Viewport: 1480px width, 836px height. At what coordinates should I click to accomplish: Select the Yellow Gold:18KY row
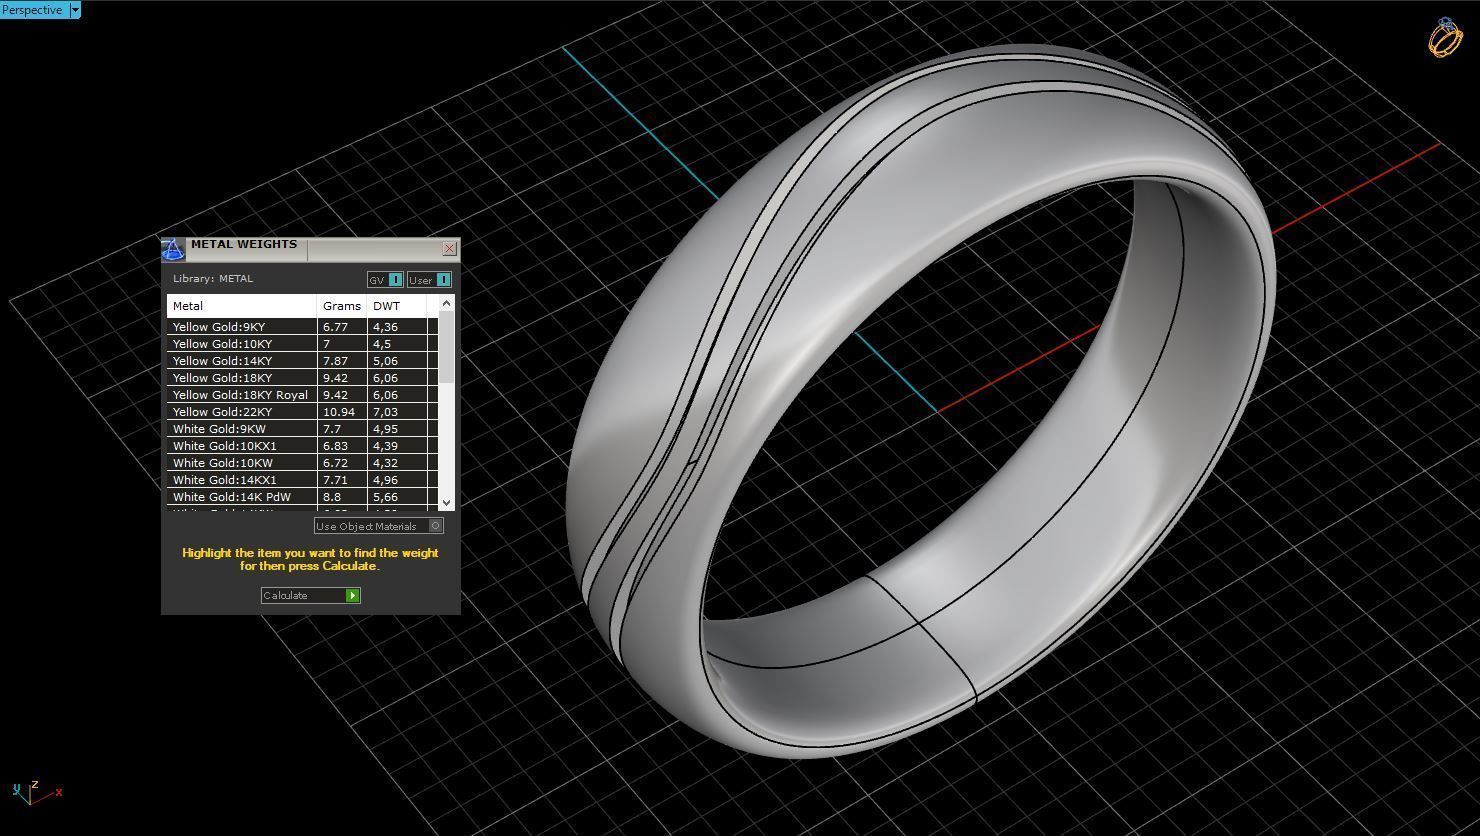[x=302, y=378]
